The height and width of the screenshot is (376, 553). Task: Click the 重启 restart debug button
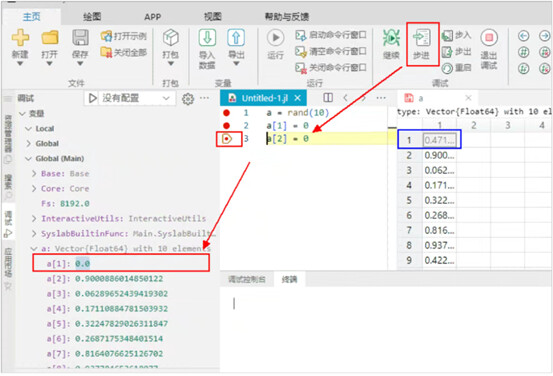coord(456,68)
